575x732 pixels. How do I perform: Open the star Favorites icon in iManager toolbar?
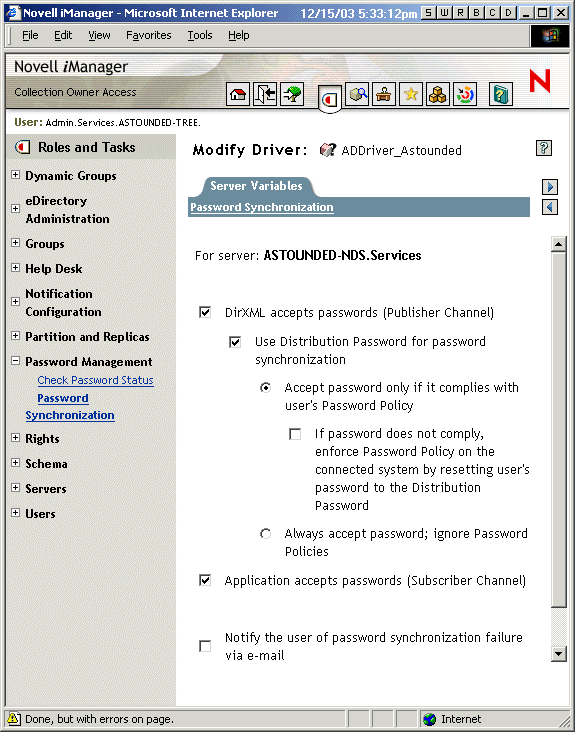click(411, 94)
